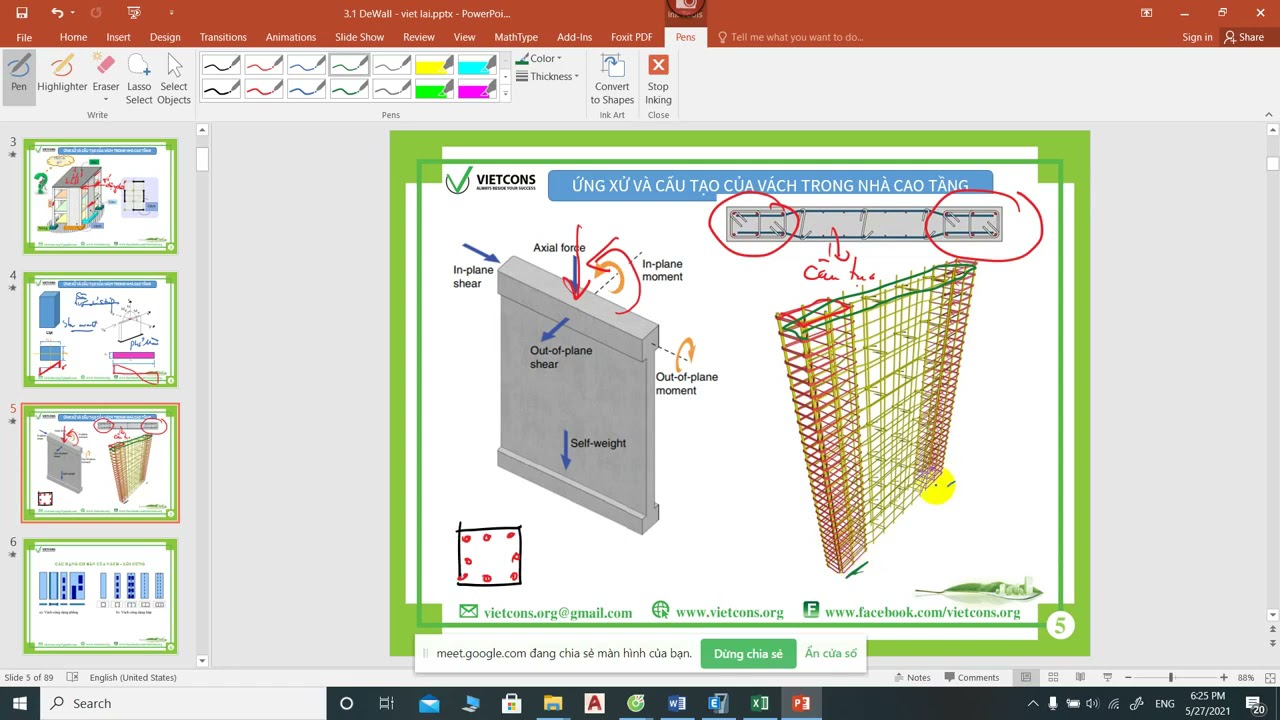Image resolution: width=1280 pixels, height=720 pixels.
Task: Click Tell me what you want to do
Action: (790, 37)
